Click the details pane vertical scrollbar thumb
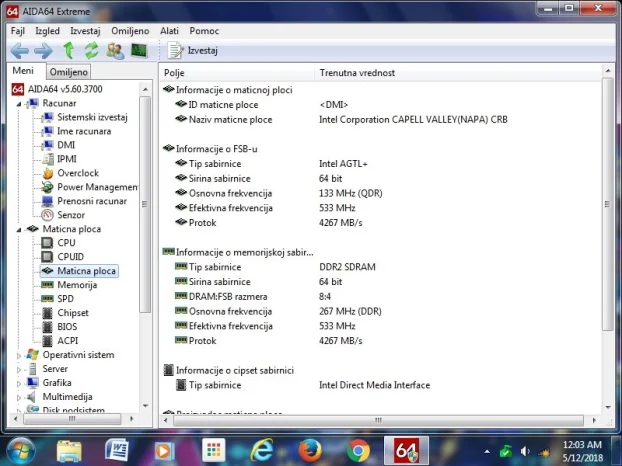The height and width of the screenshot is (466, 622). (608, 204)
